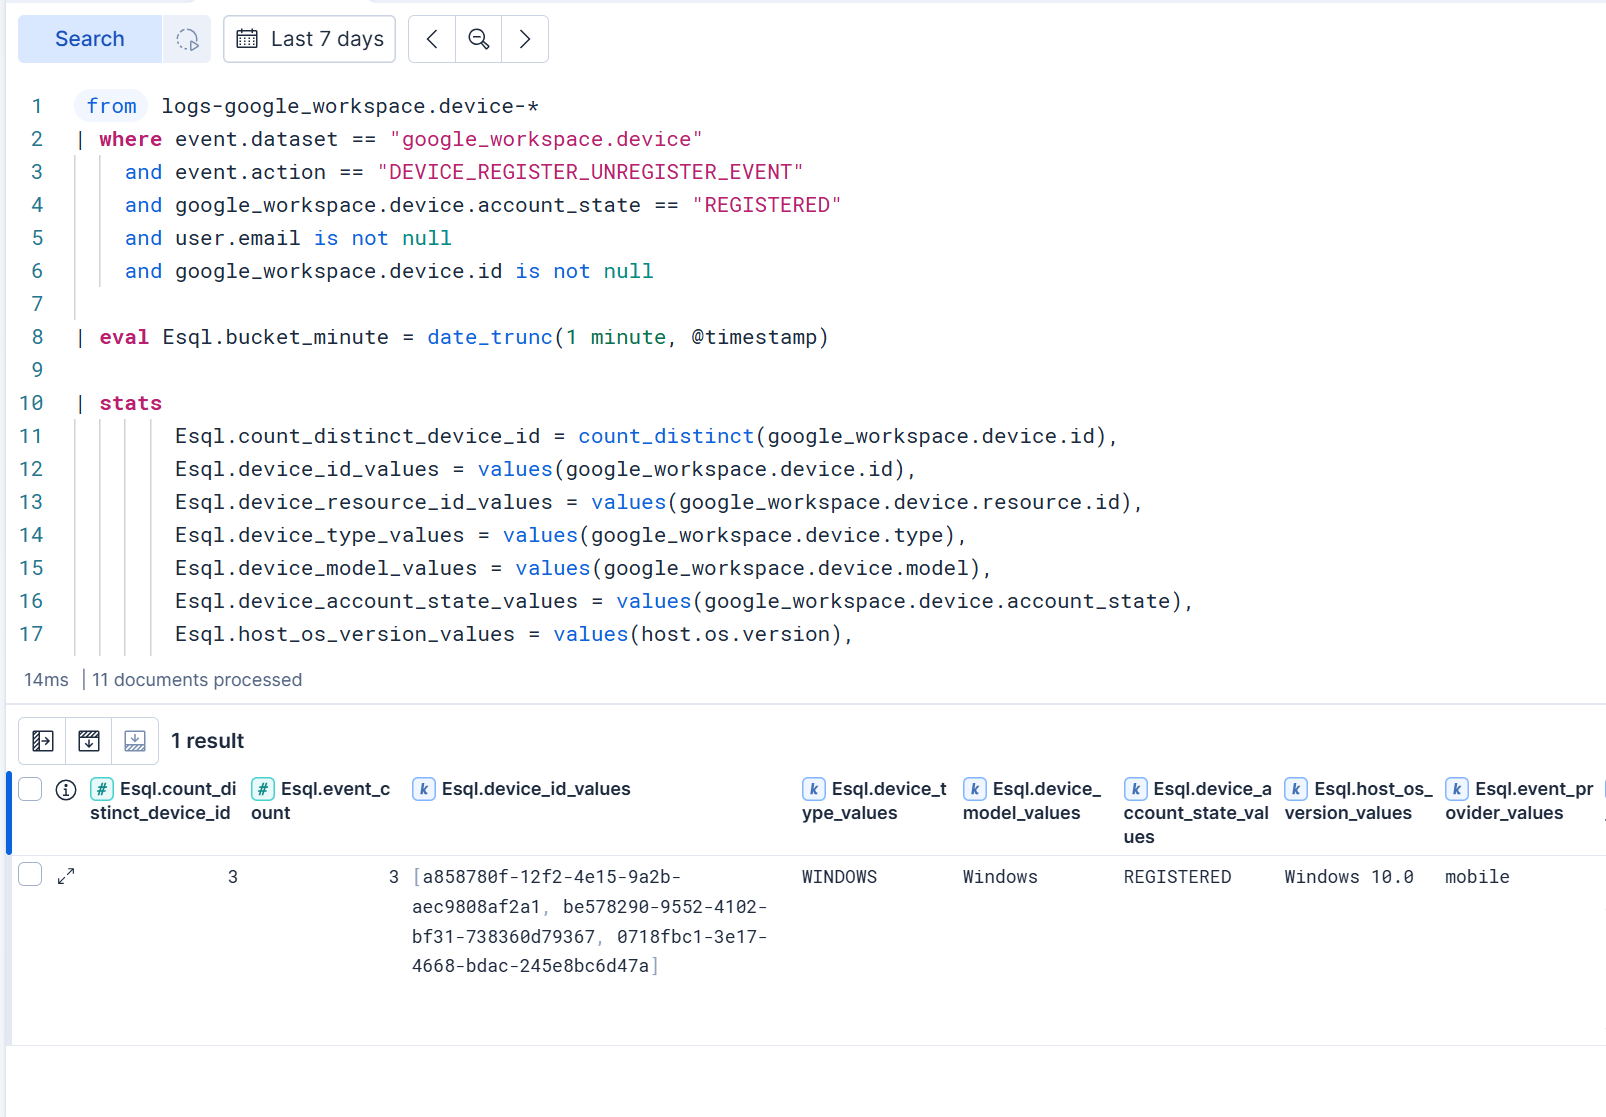Screen dimensions: 1606x1117
Task: Click date_trunc function in the query
Action: click(490, 337)
